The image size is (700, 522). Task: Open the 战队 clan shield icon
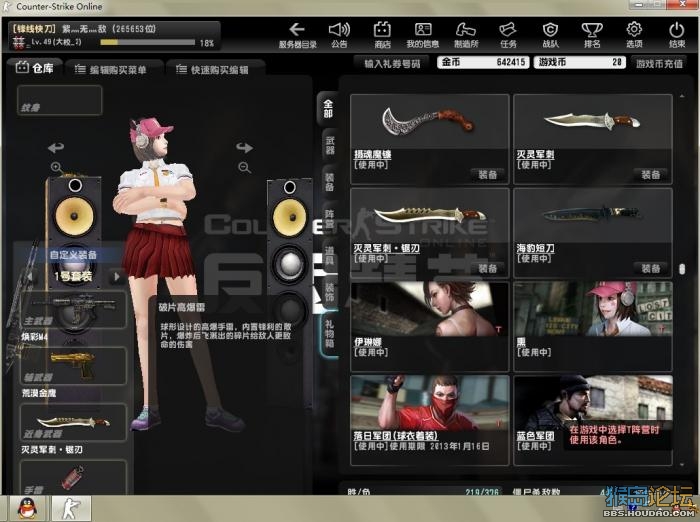pos(550,35)
